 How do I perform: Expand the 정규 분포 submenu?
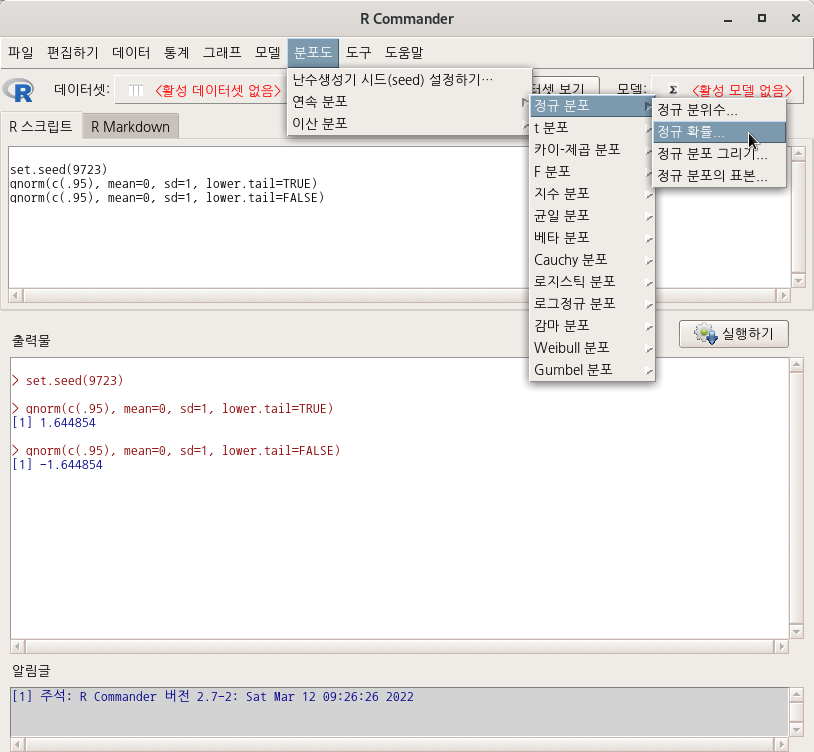(592, 106)
